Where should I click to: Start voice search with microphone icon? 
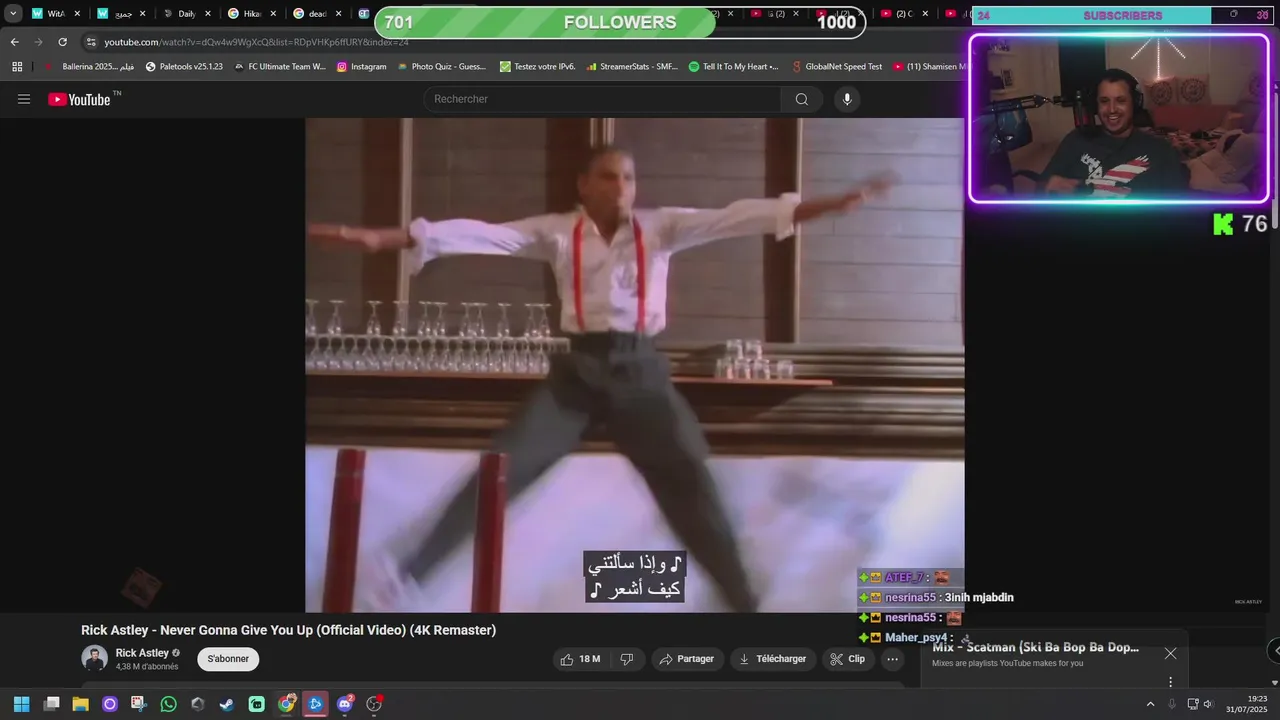point(847,99)
